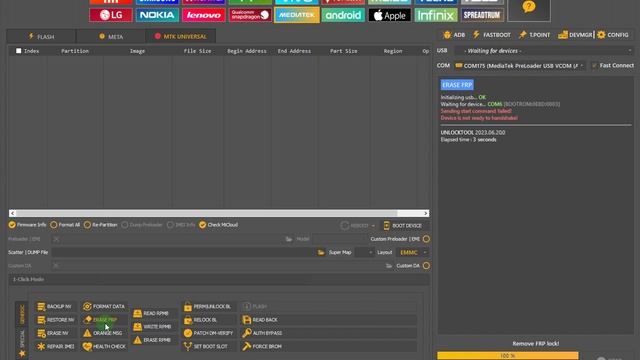Select the Spreadtrum brand logo
This screenshot has width=640, height=360.
(482, 15)
